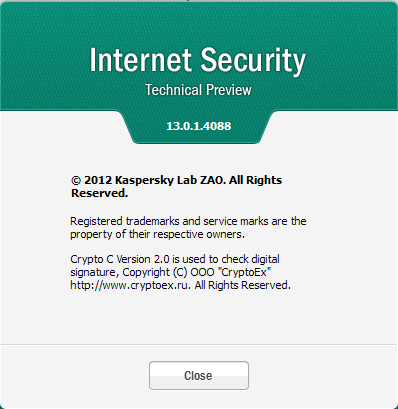398x409 pixels.
Task: Click the word Internet in title
Action: pos(140,60)
